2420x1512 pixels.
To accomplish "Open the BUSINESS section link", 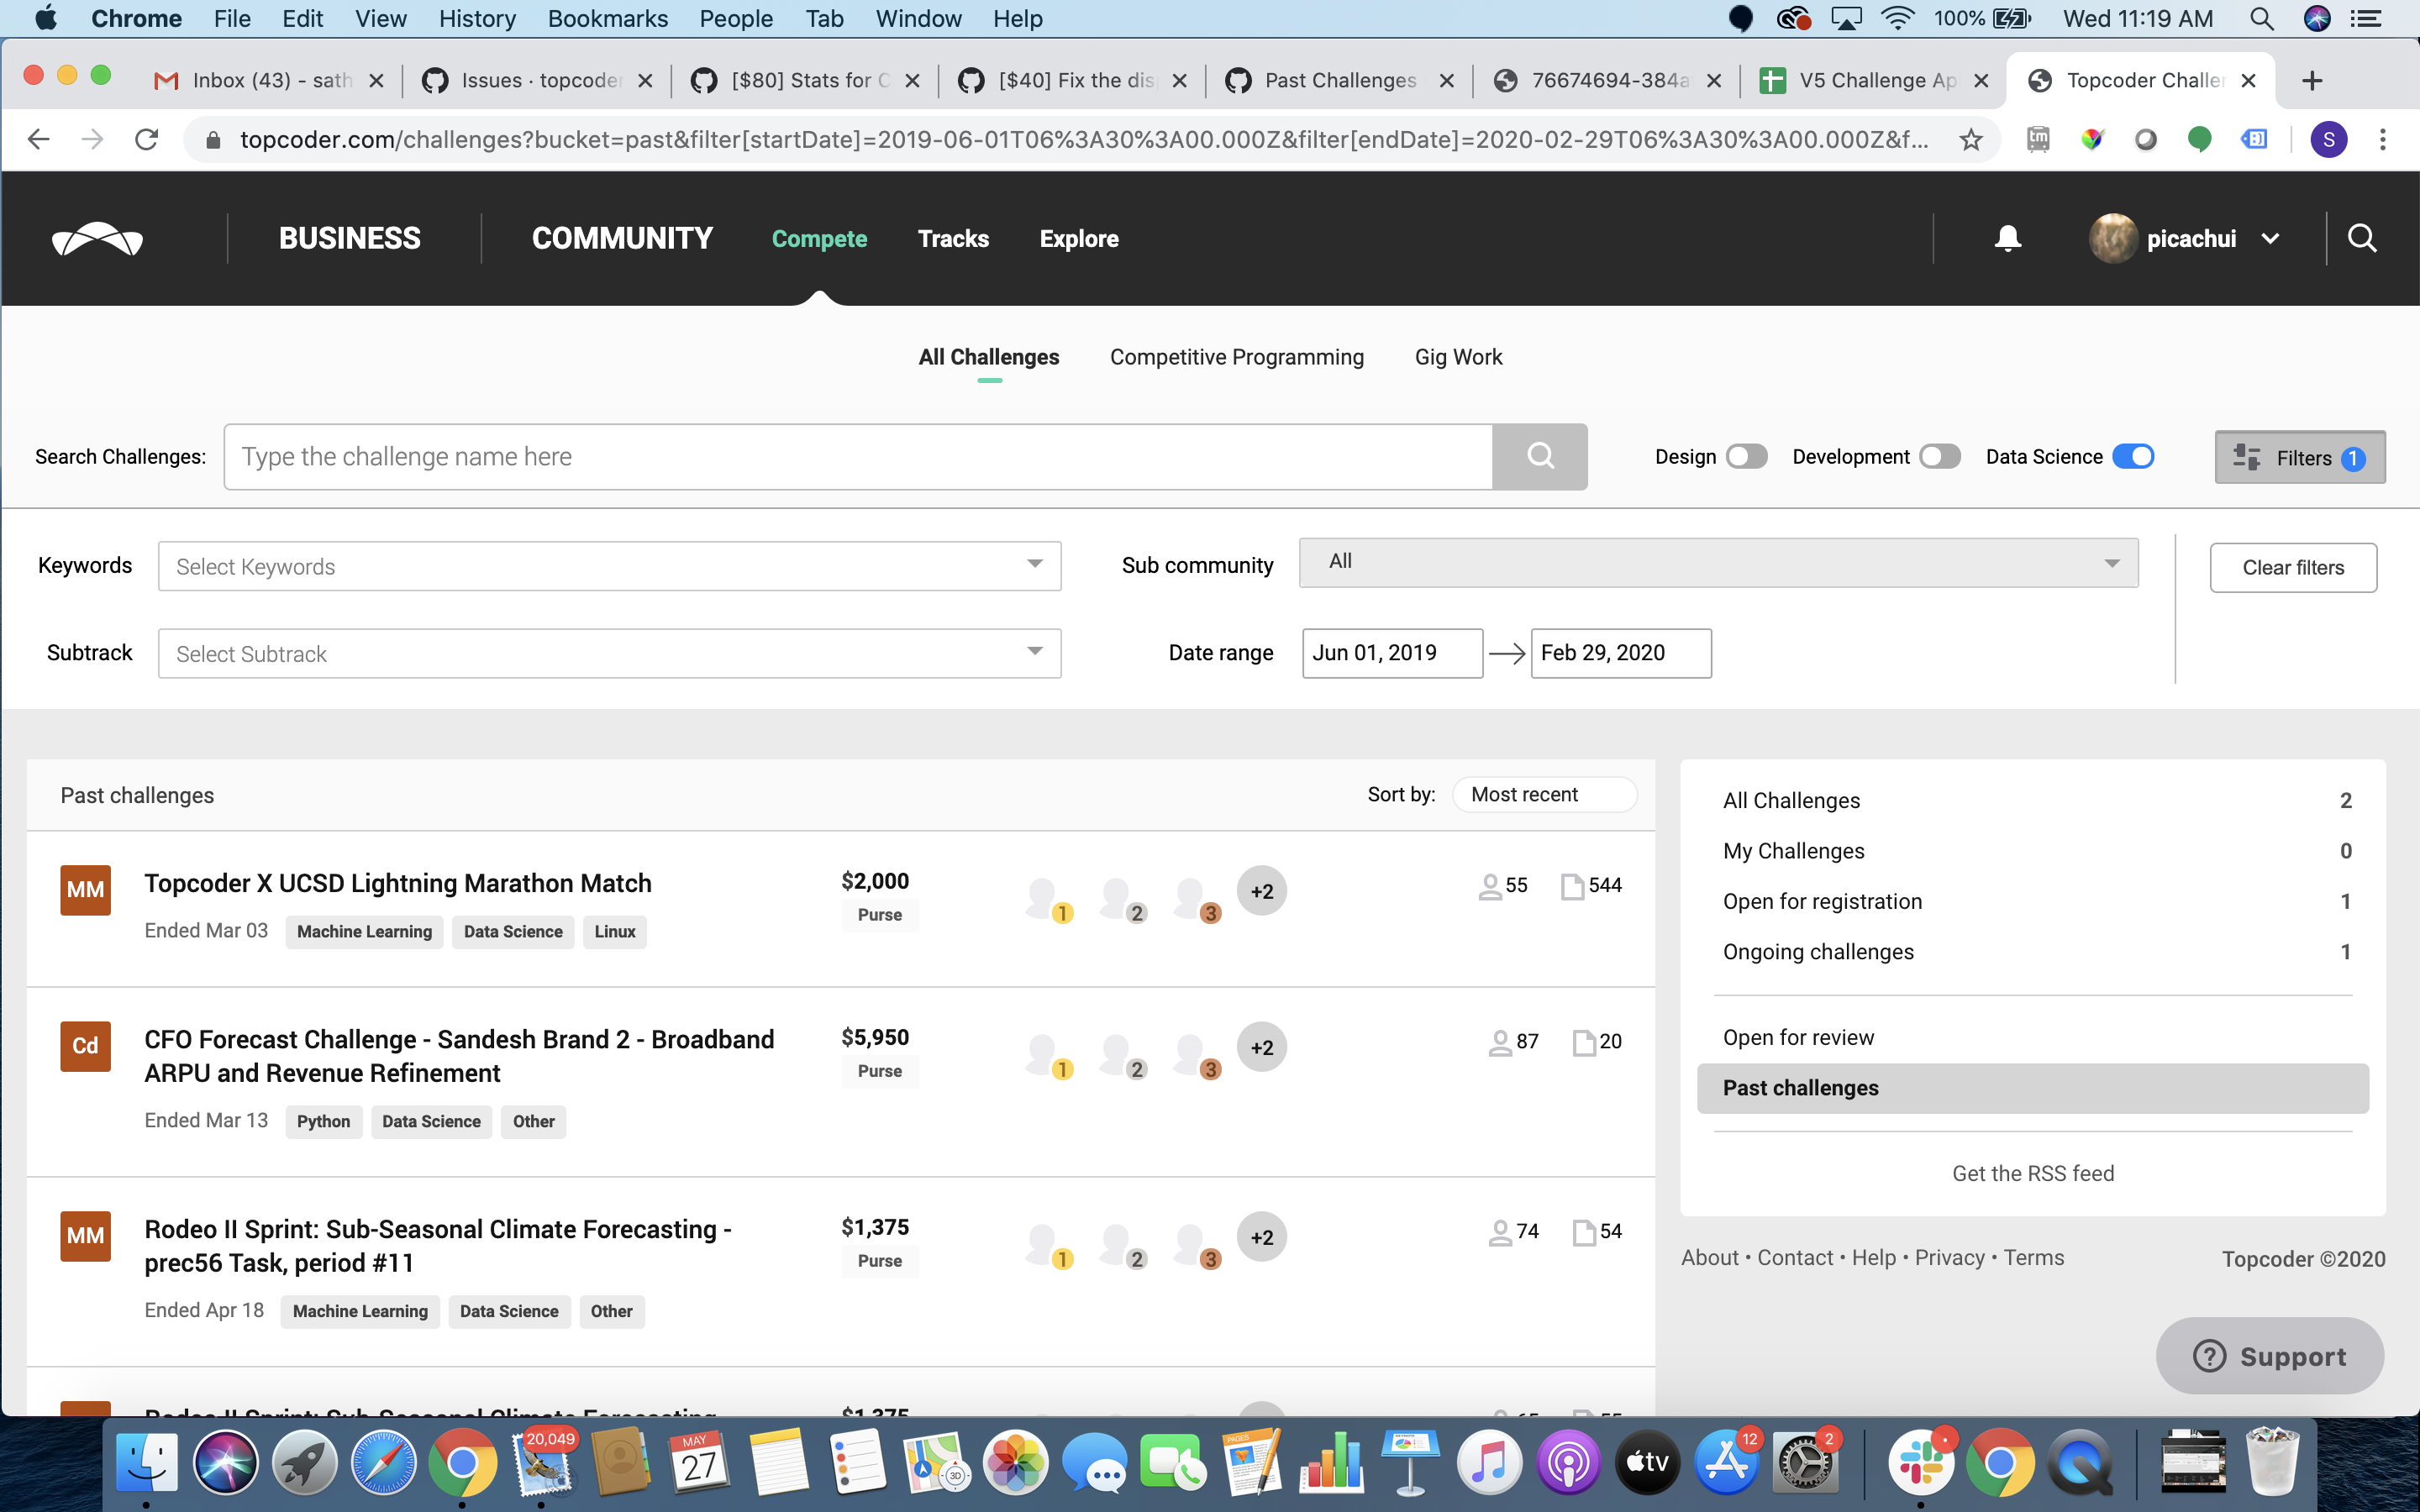I will click(349, 239).
